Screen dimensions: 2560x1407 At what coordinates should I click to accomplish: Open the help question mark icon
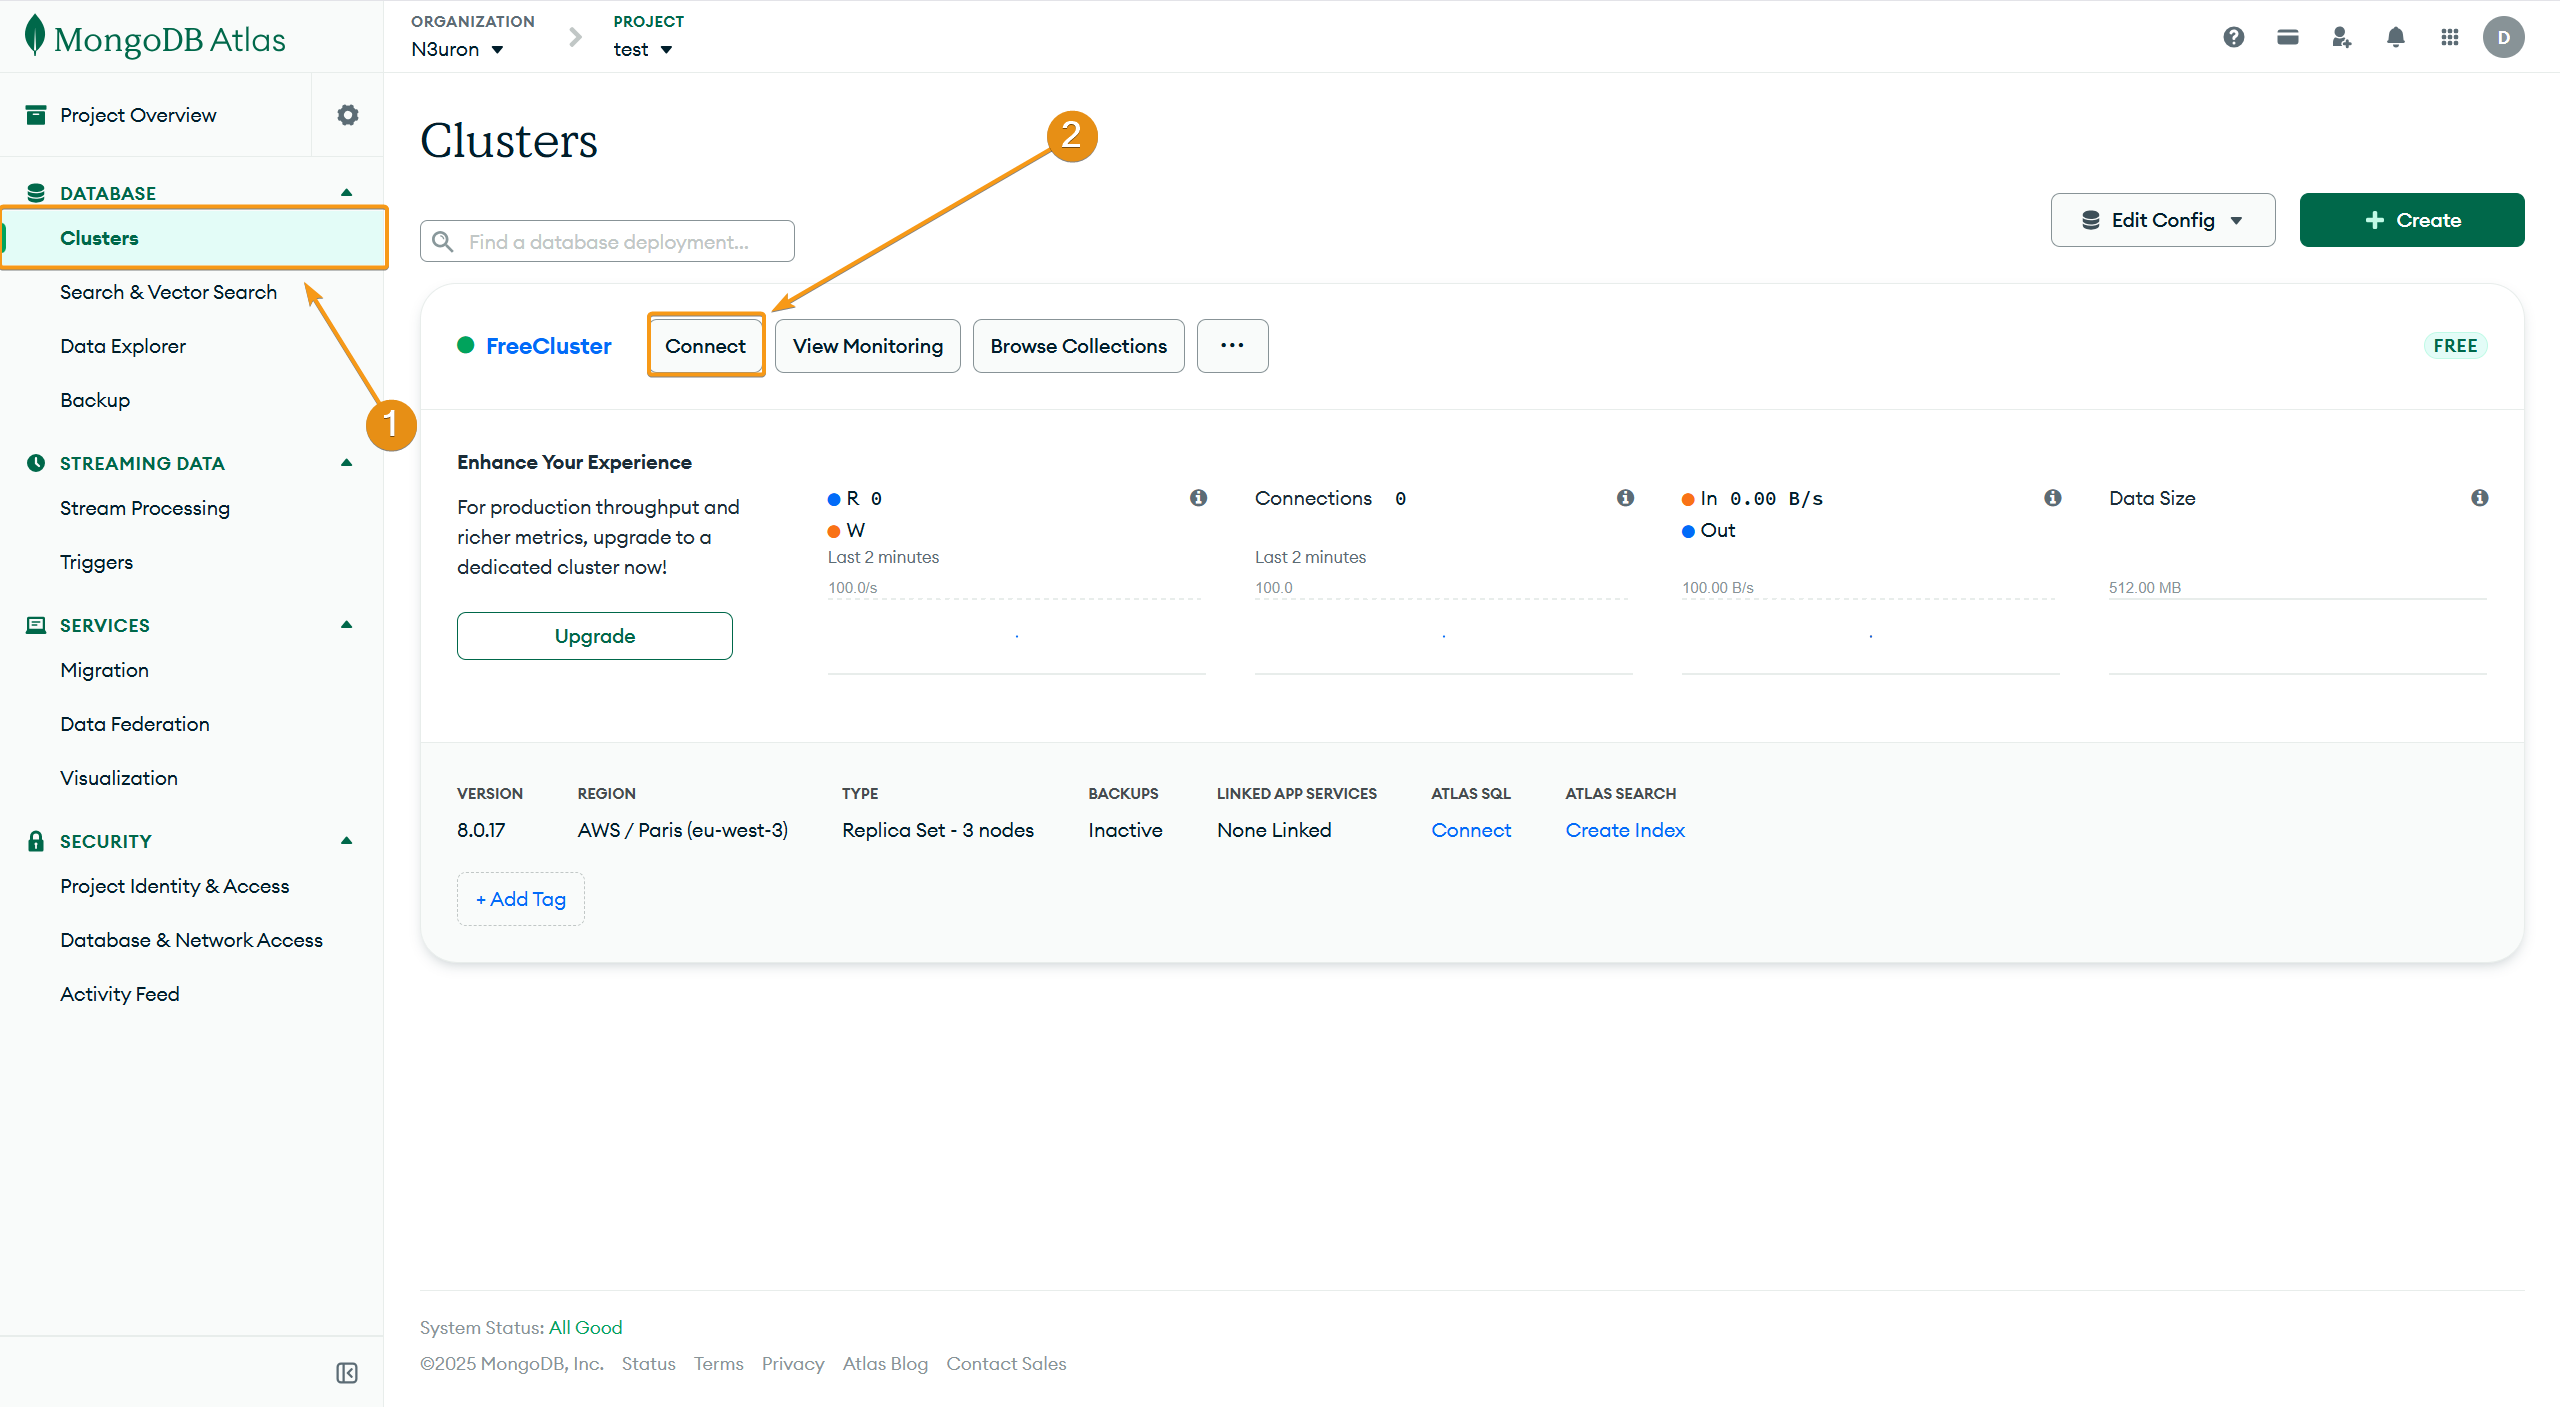pyautogui.click(x=2233, y=37)
